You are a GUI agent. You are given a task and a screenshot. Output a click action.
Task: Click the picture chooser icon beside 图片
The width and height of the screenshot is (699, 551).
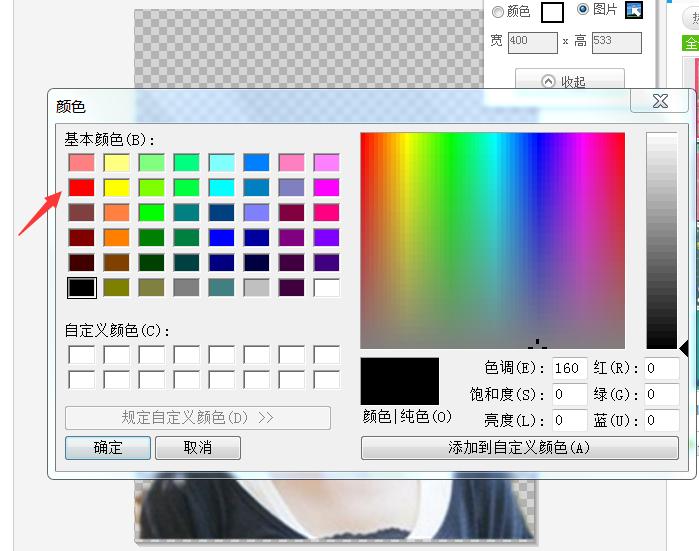[634, 10]
